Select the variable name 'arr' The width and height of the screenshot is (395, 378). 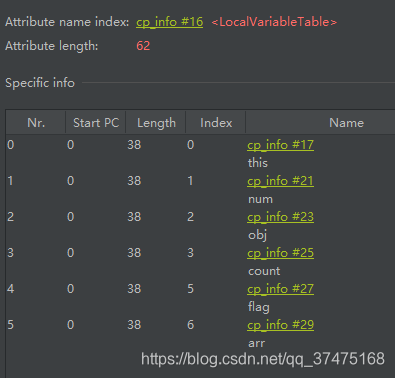click(256, 343)
